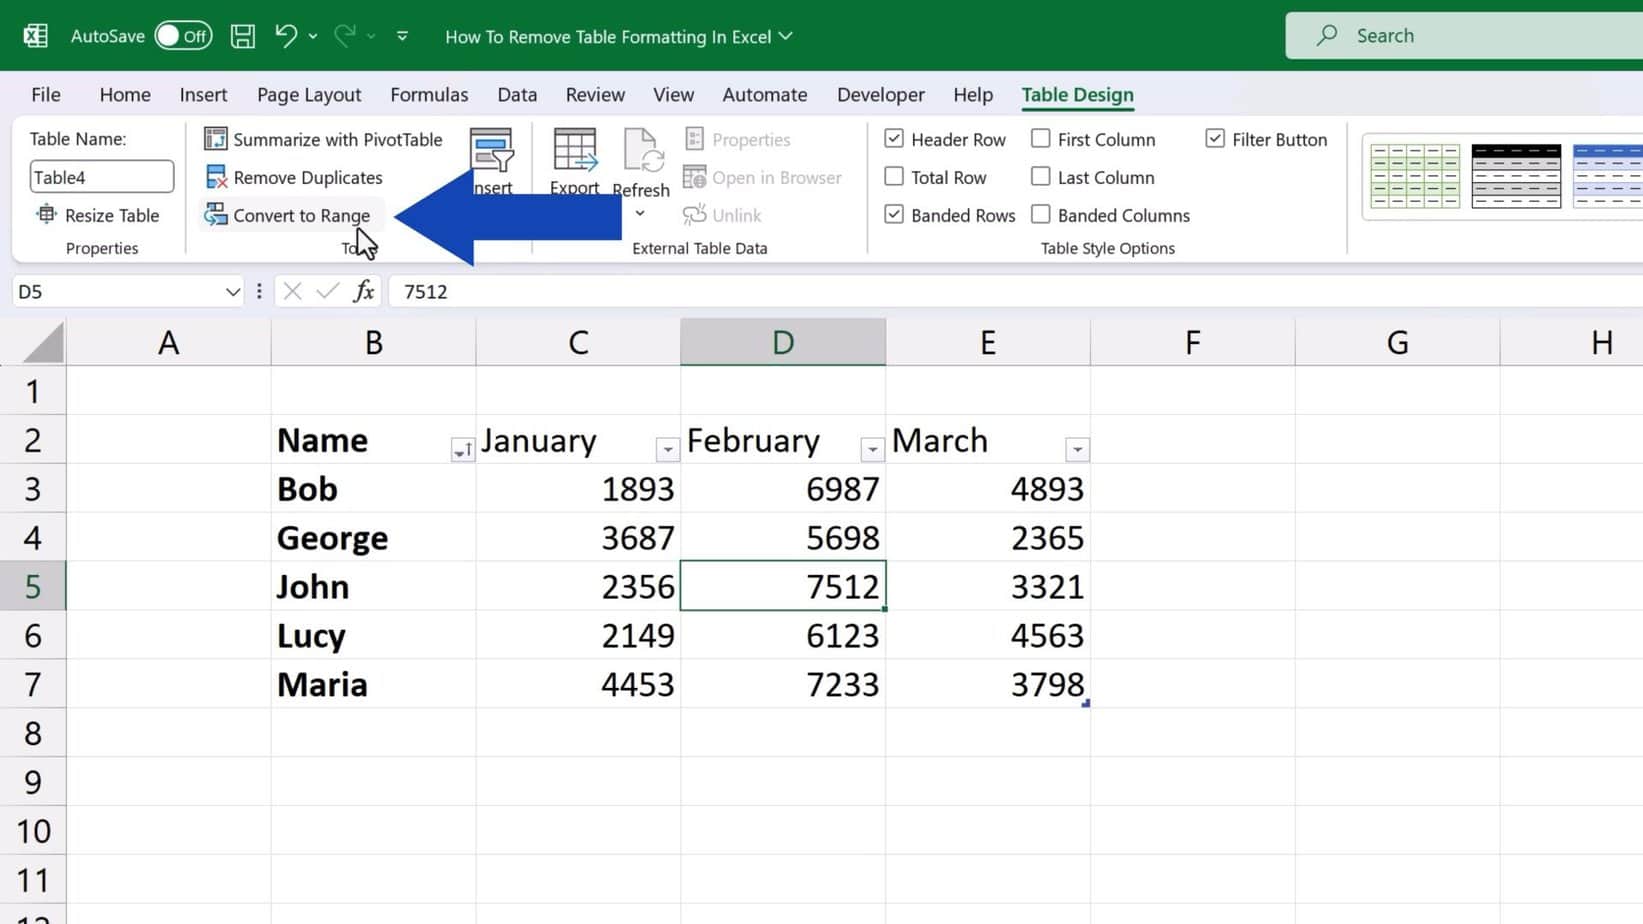Click in the Table Name field

[x=100, y=176]
